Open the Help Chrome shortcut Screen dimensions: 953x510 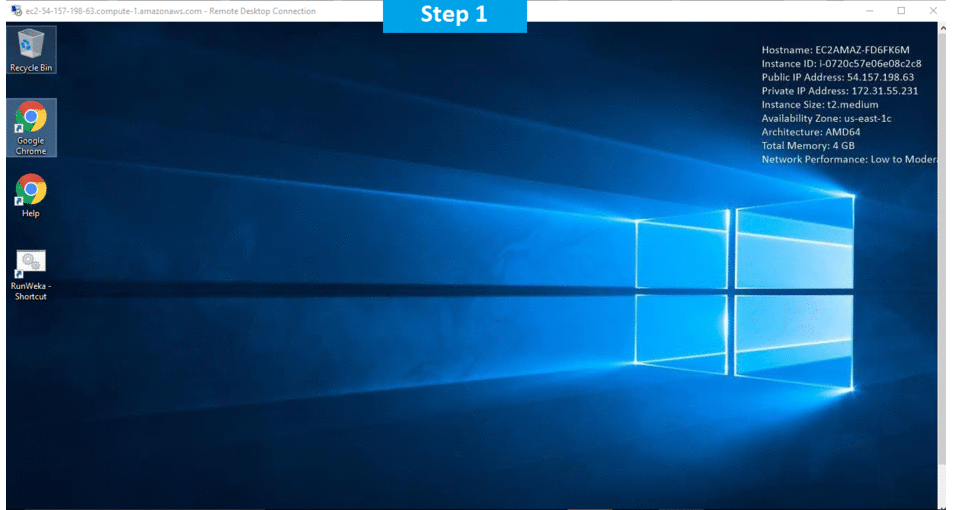(31, 194)
